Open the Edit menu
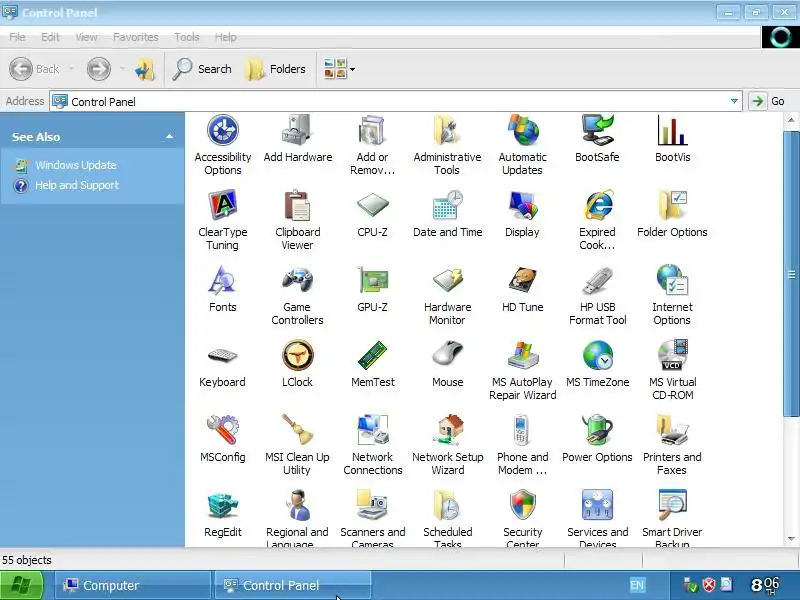This screenshot has width=800, height=600. click(50, 37)
